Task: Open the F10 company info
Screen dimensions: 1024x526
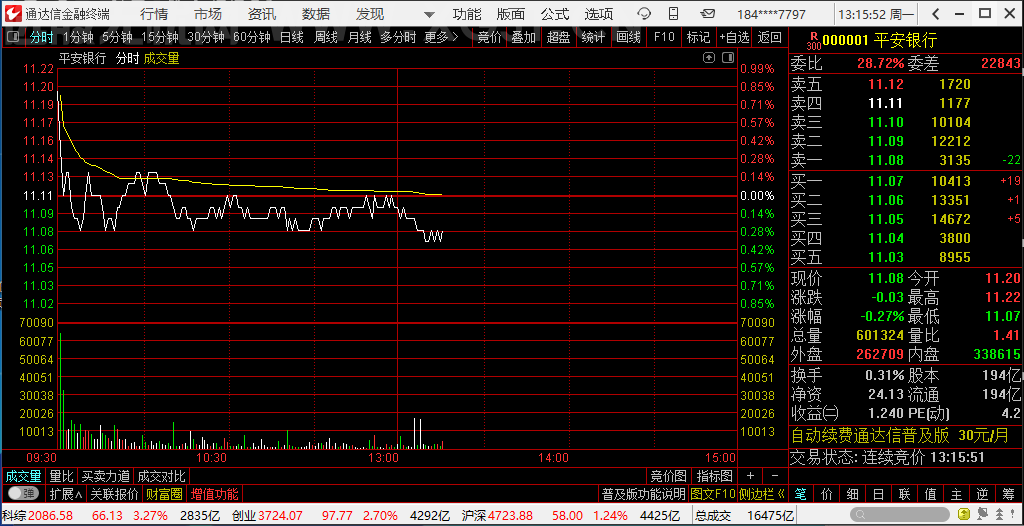Action: pos(664,37)
